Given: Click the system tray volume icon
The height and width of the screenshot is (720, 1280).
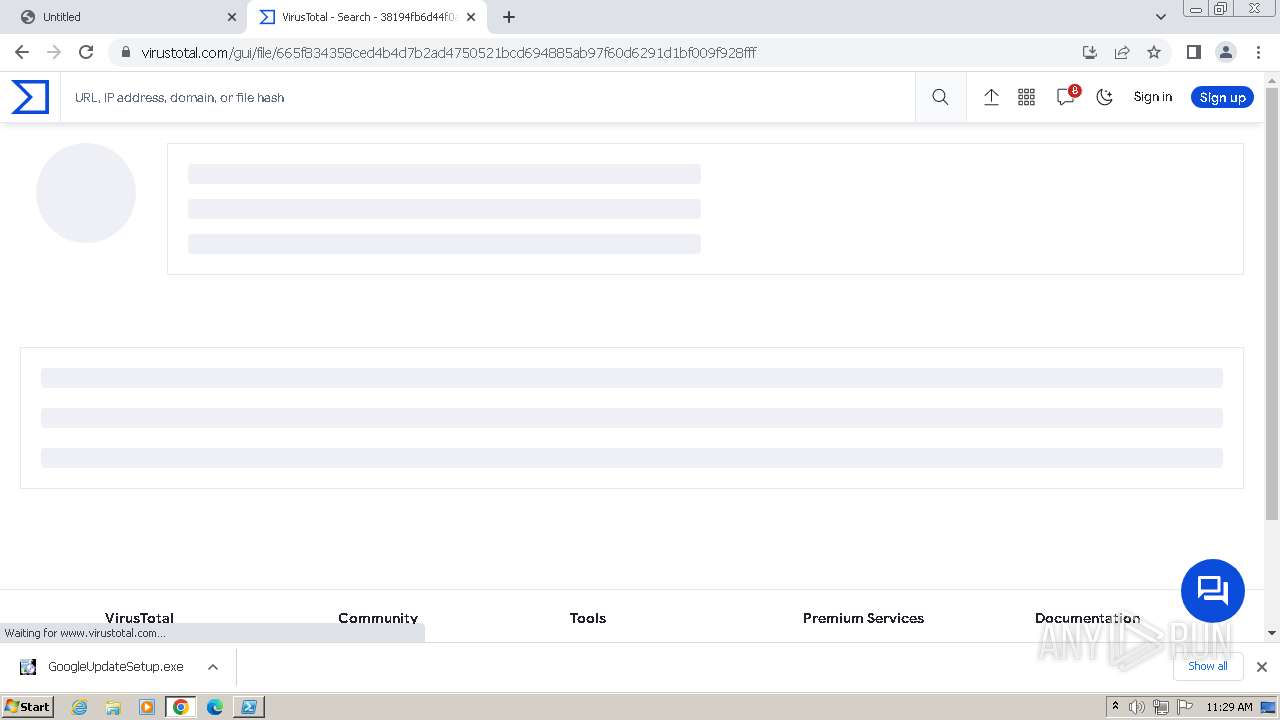Looking at the screenshot, I should 1137,707.
